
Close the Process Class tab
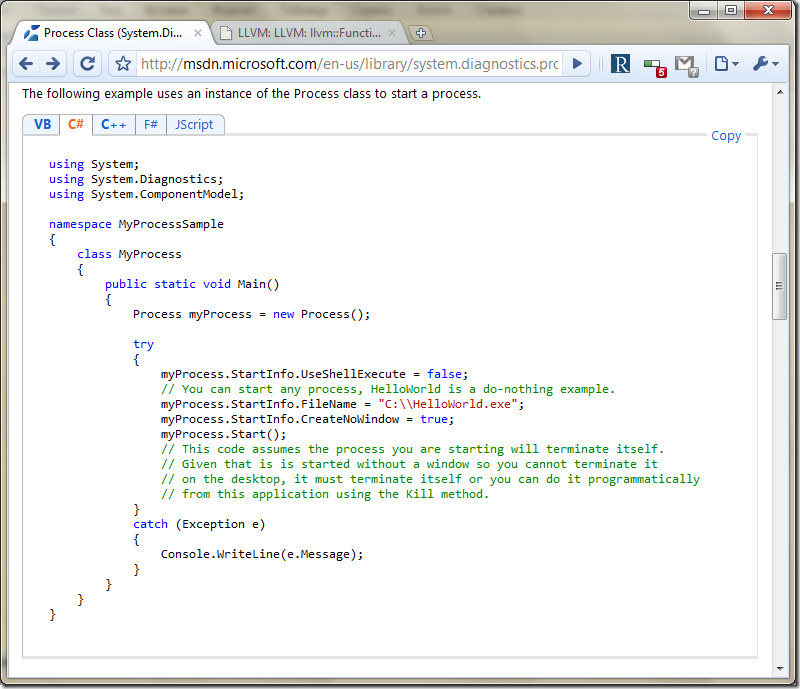[x=198, y=33]
